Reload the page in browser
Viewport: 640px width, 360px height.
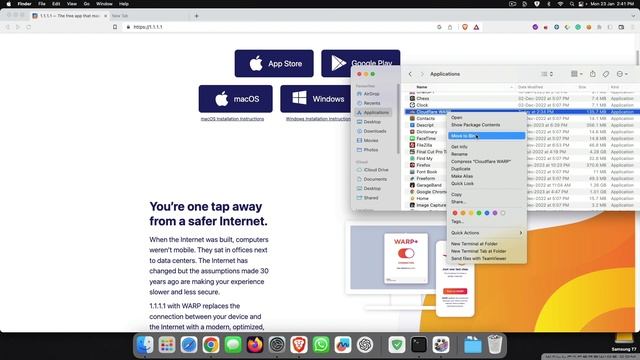[29, 27]
